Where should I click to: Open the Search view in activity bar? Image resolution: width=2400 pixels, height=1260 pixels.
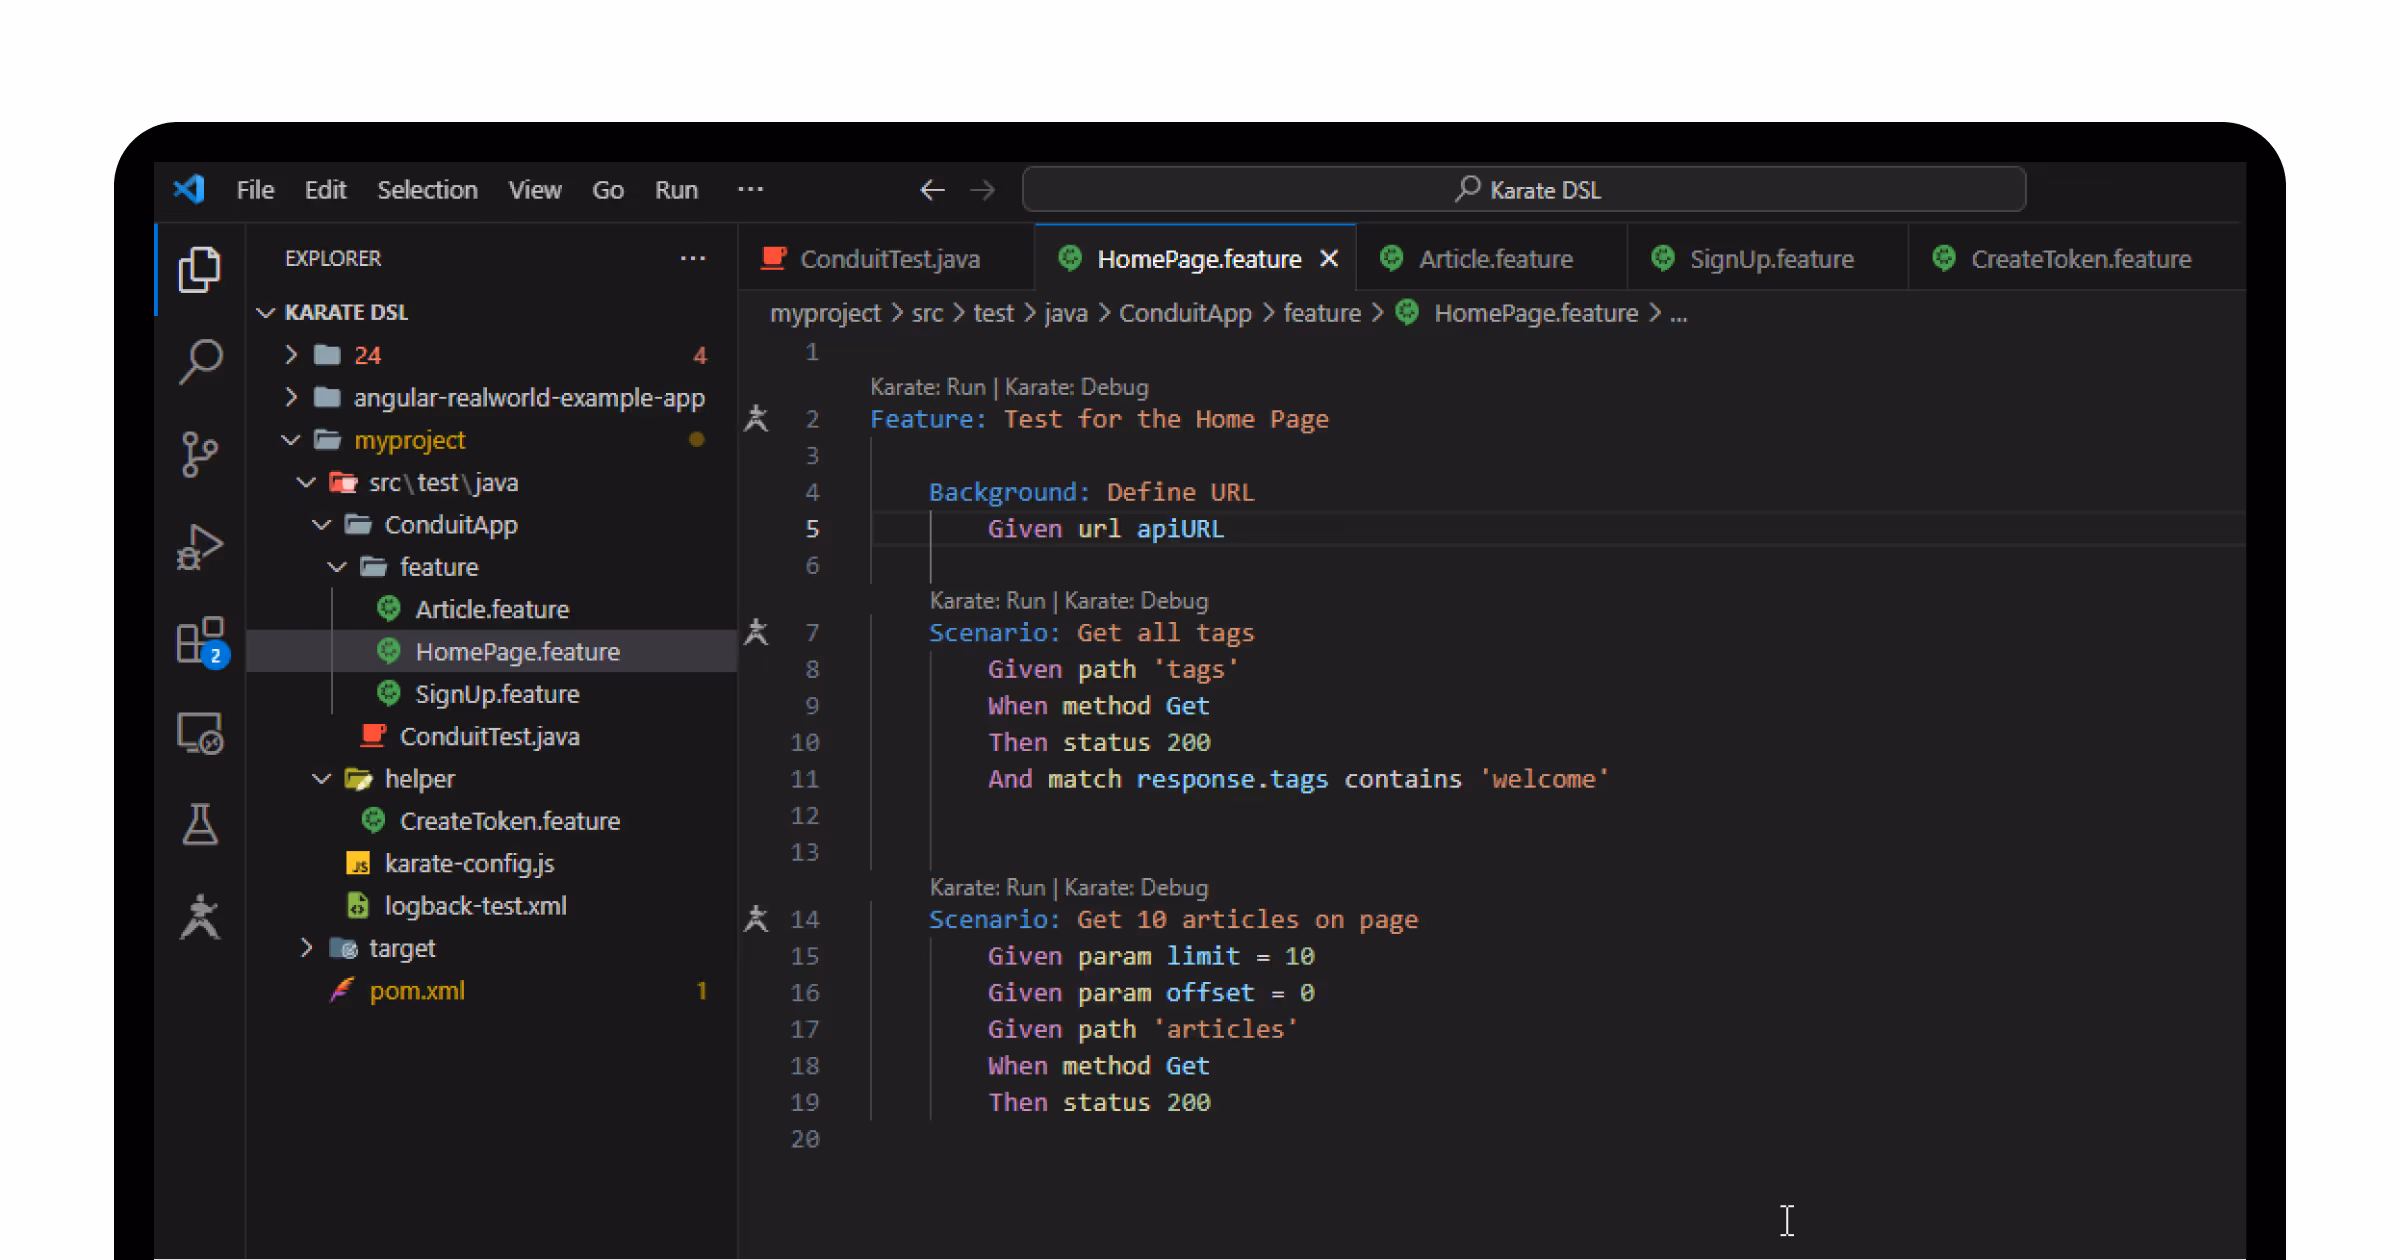coord(200,360)
